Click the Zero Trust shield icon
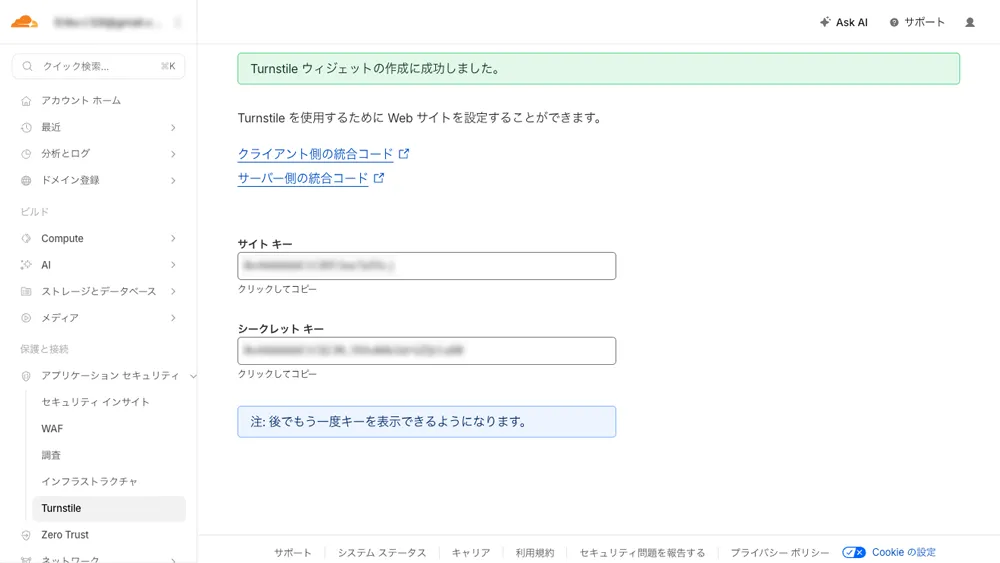The width and height of the screenshot is (1000, 563). coord(26,535)
